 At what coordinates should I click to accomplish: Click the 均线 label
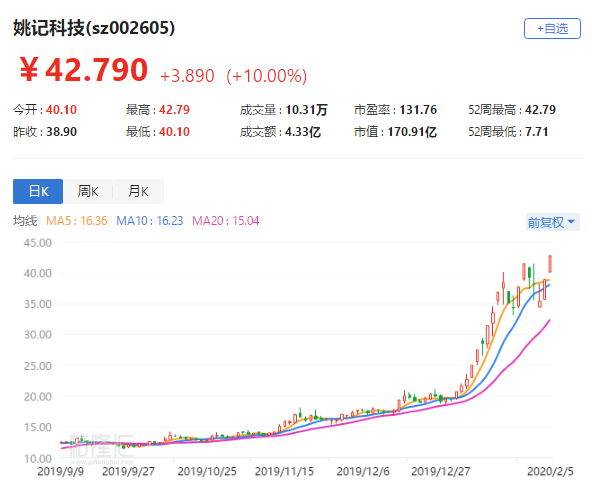[x=25, y=220]
